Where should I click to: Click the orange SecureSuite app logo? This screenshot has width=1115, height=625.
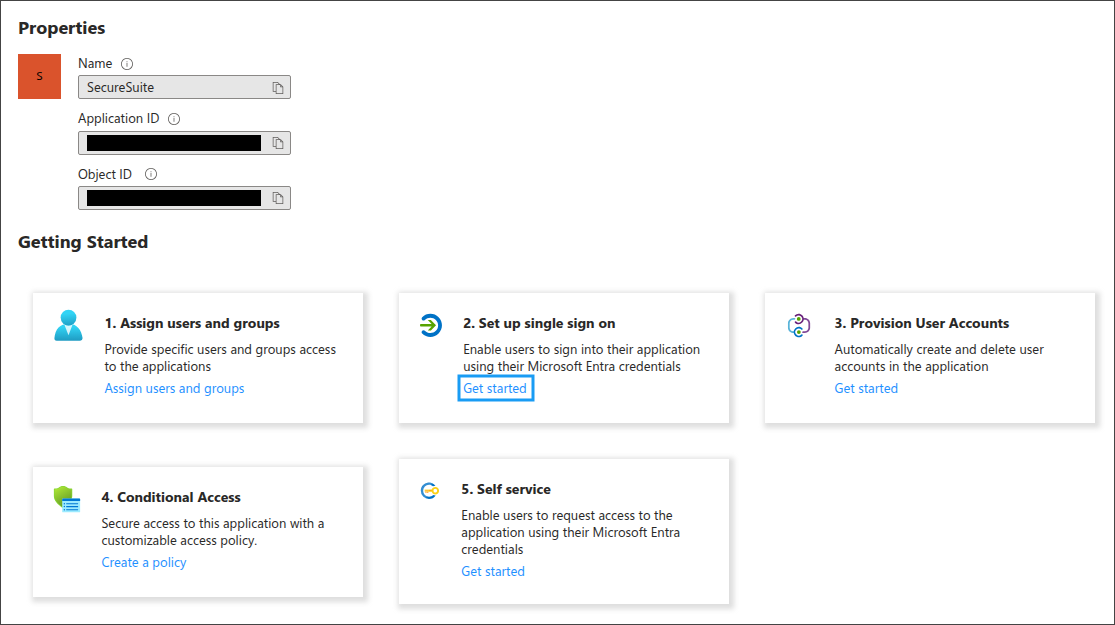tap(40, 76)
